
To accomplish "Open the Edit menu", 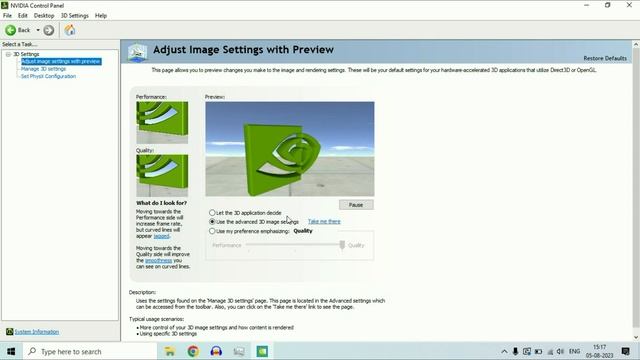I will [22, 16].
